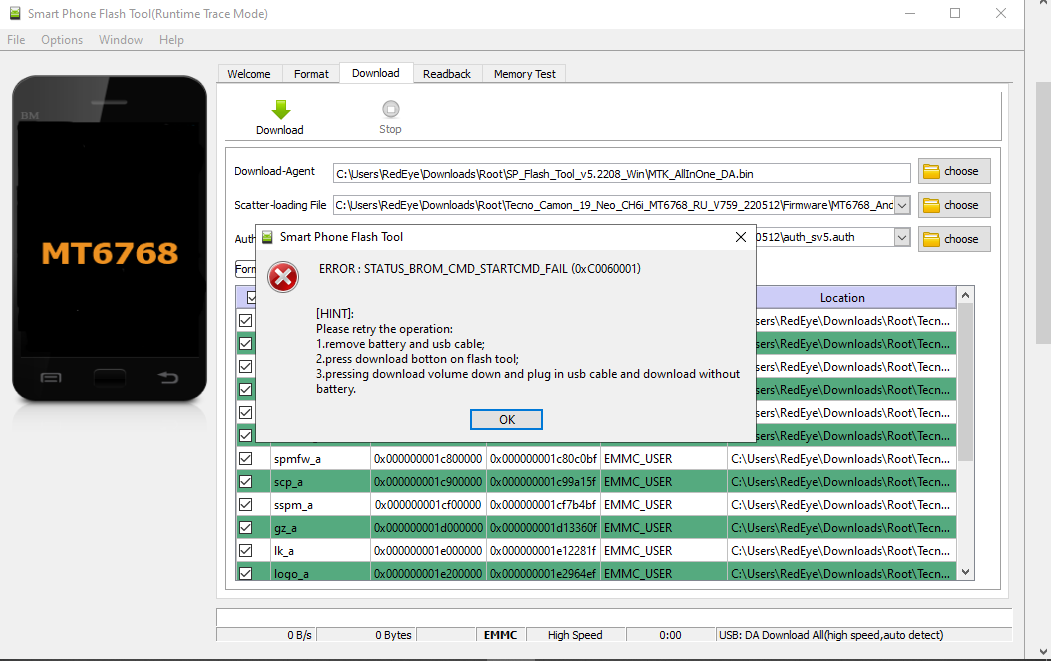Click EMMC_USER region in spmfw_a row

[x=638, y=459]
